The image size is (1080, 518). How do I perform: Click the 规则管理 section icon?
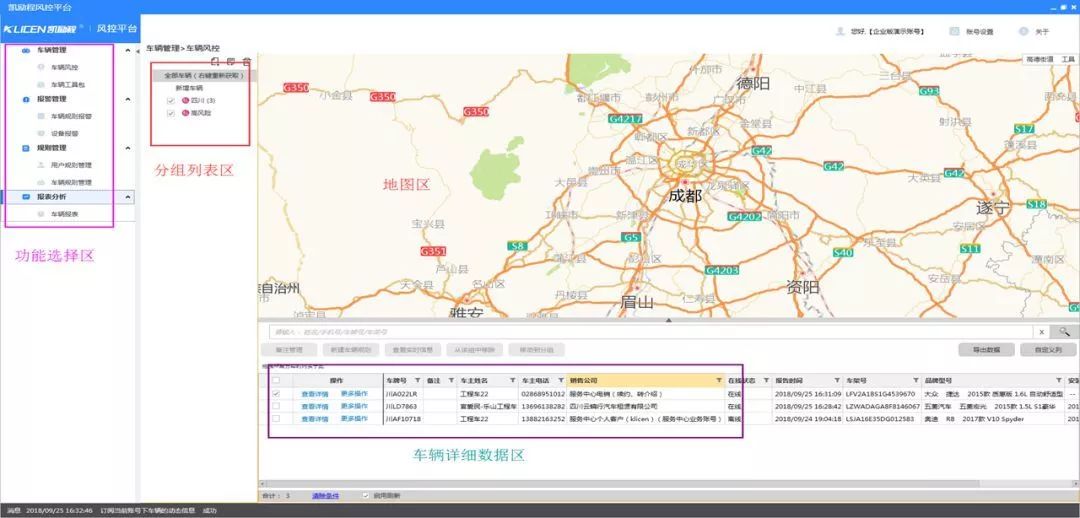point(26,148)
